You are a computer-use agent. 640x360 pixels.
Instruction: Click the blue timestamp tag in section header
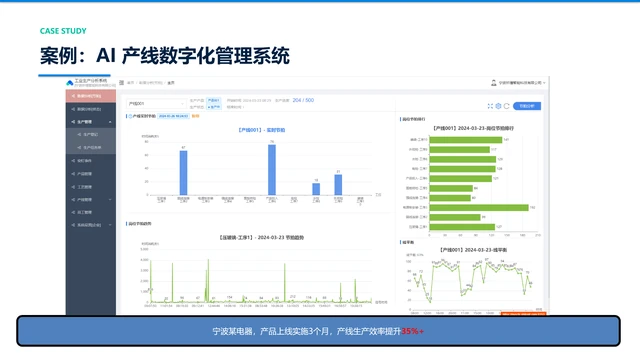173,116
